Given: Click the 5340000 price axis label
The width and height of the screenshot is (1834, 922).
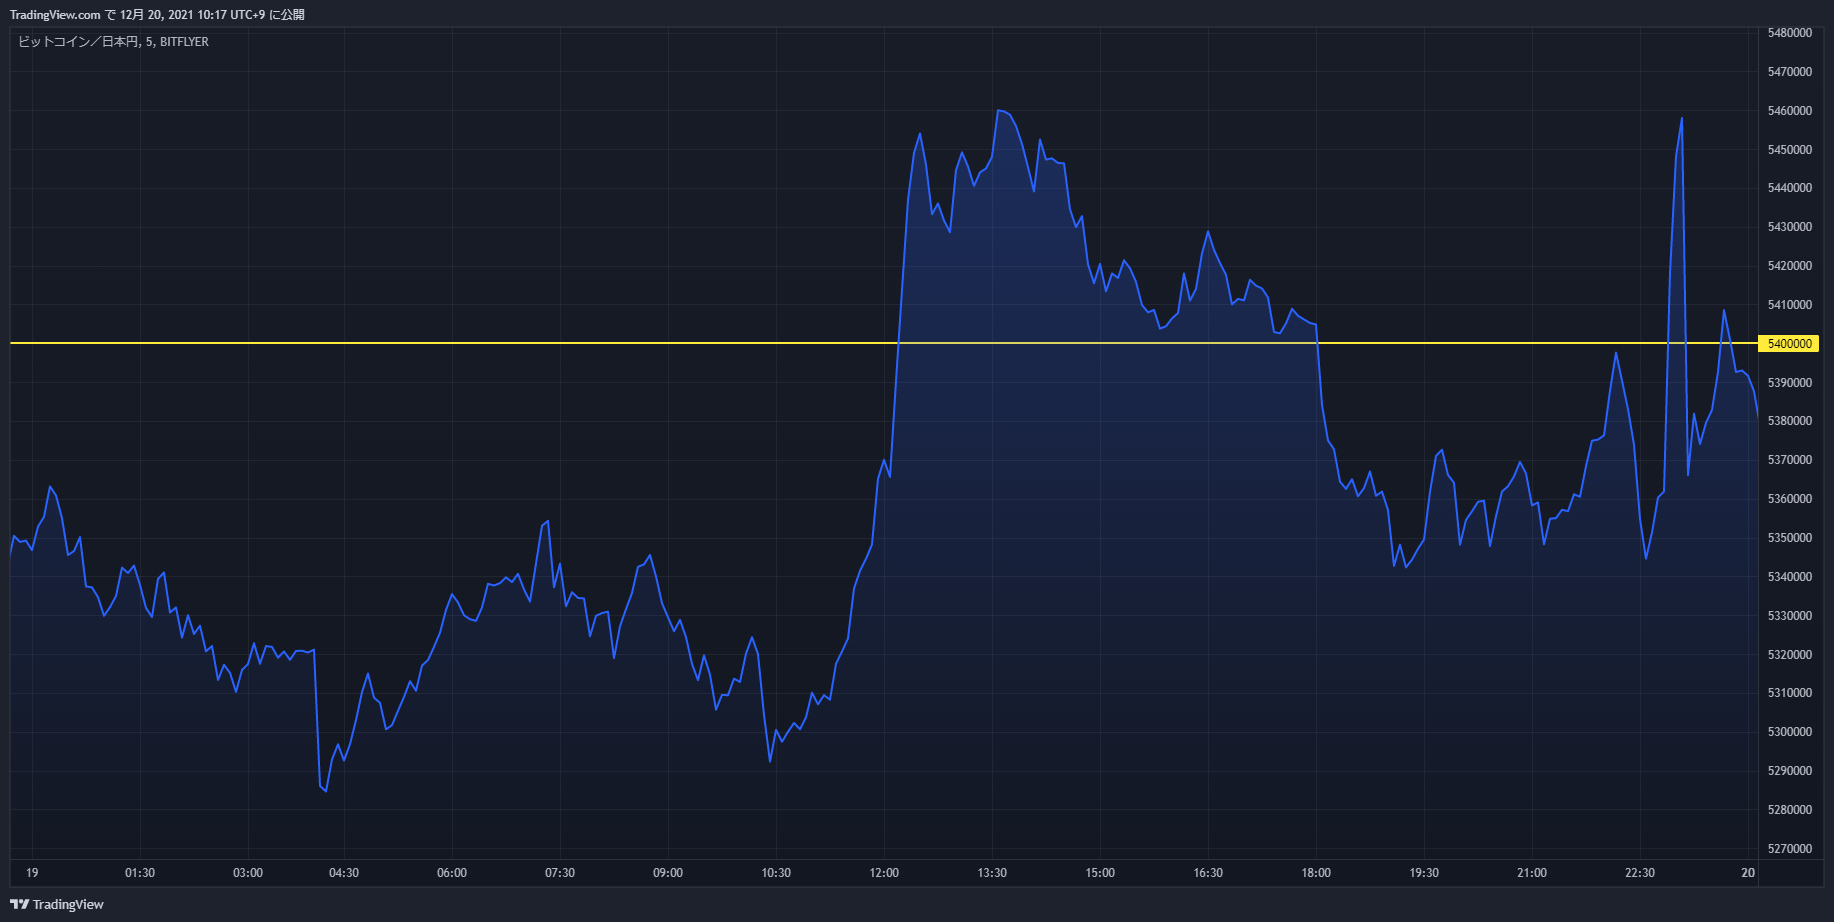Looking at the screenshot, I should pyautogui.click(x=1790, y=577).
